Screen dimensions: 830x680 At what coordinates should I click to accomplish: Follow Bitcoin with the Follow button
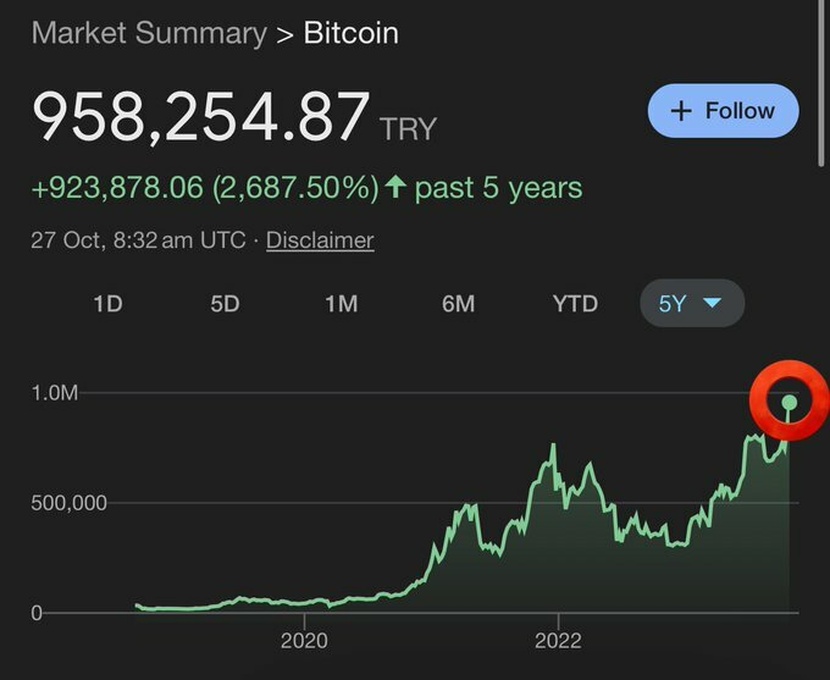click(723, 111)
